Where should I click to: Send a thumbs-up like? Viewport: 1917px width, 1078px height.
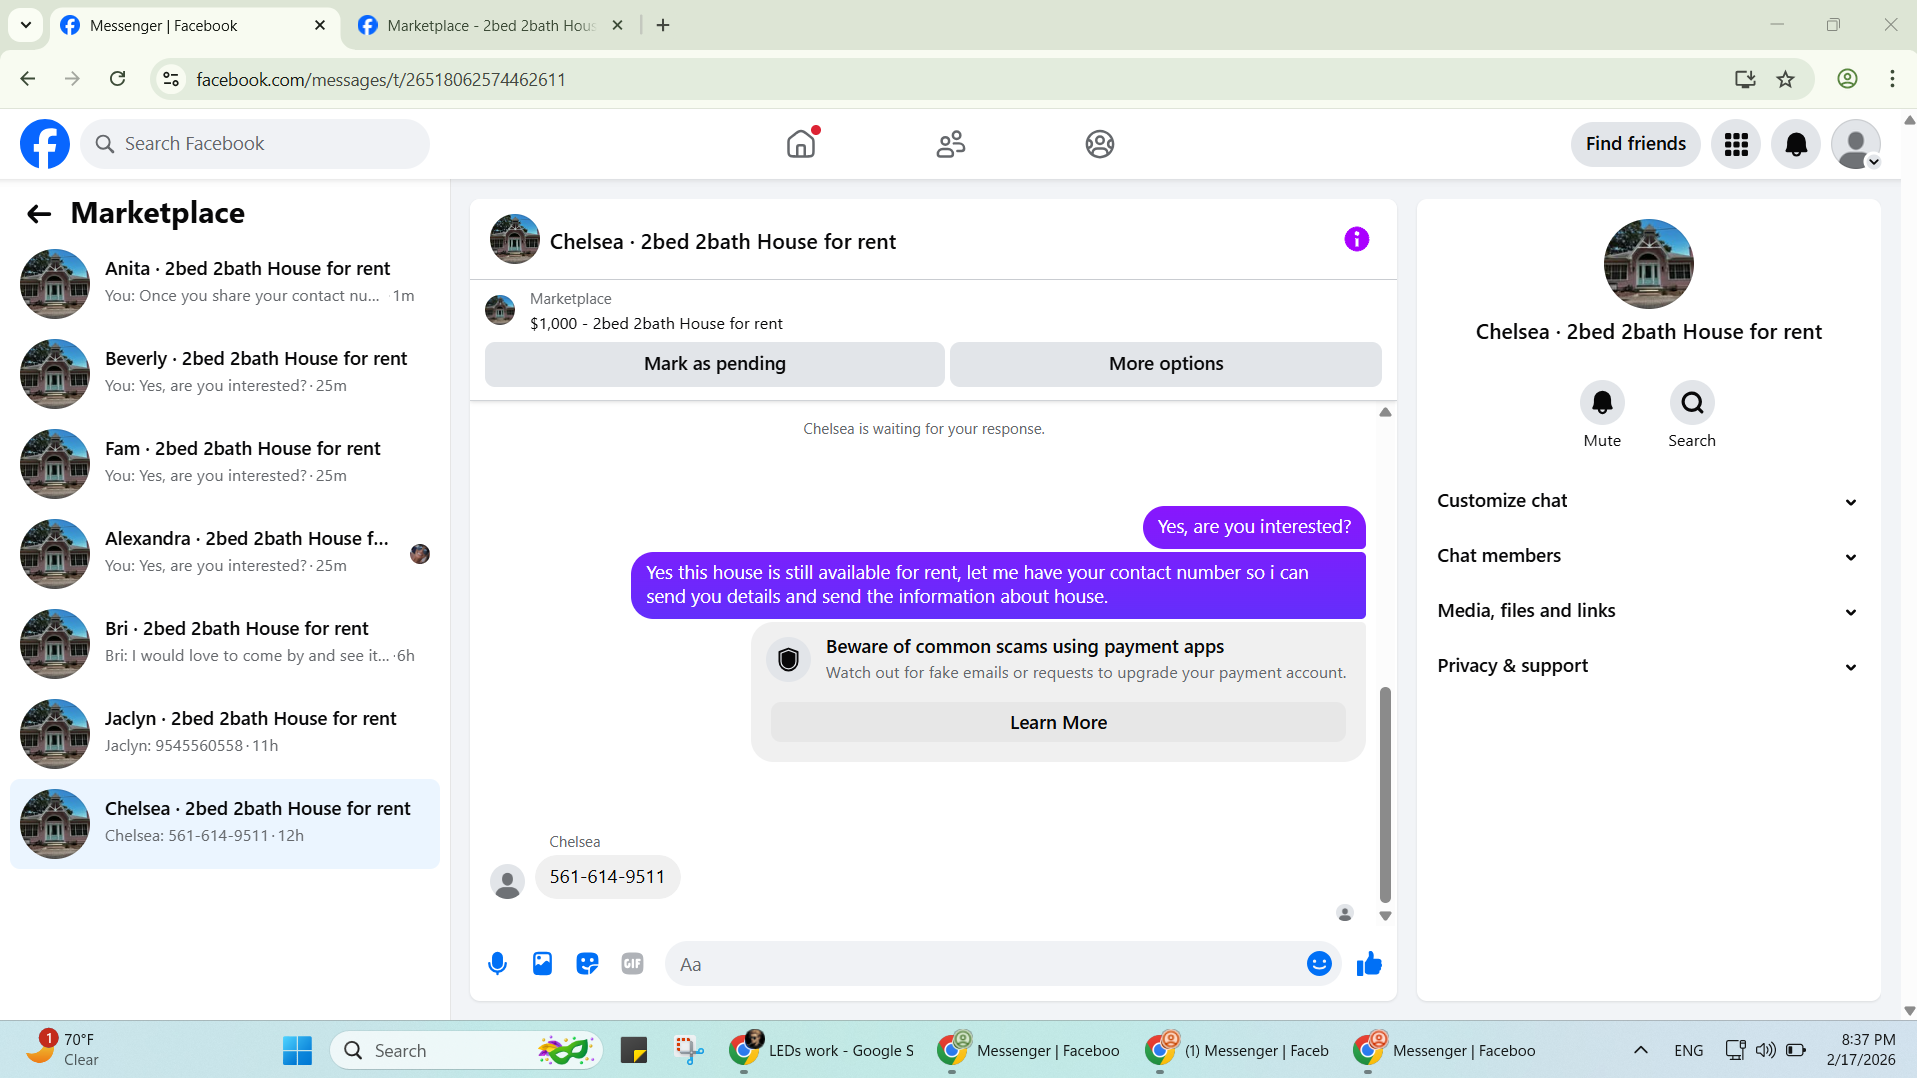coord(1369,964)
